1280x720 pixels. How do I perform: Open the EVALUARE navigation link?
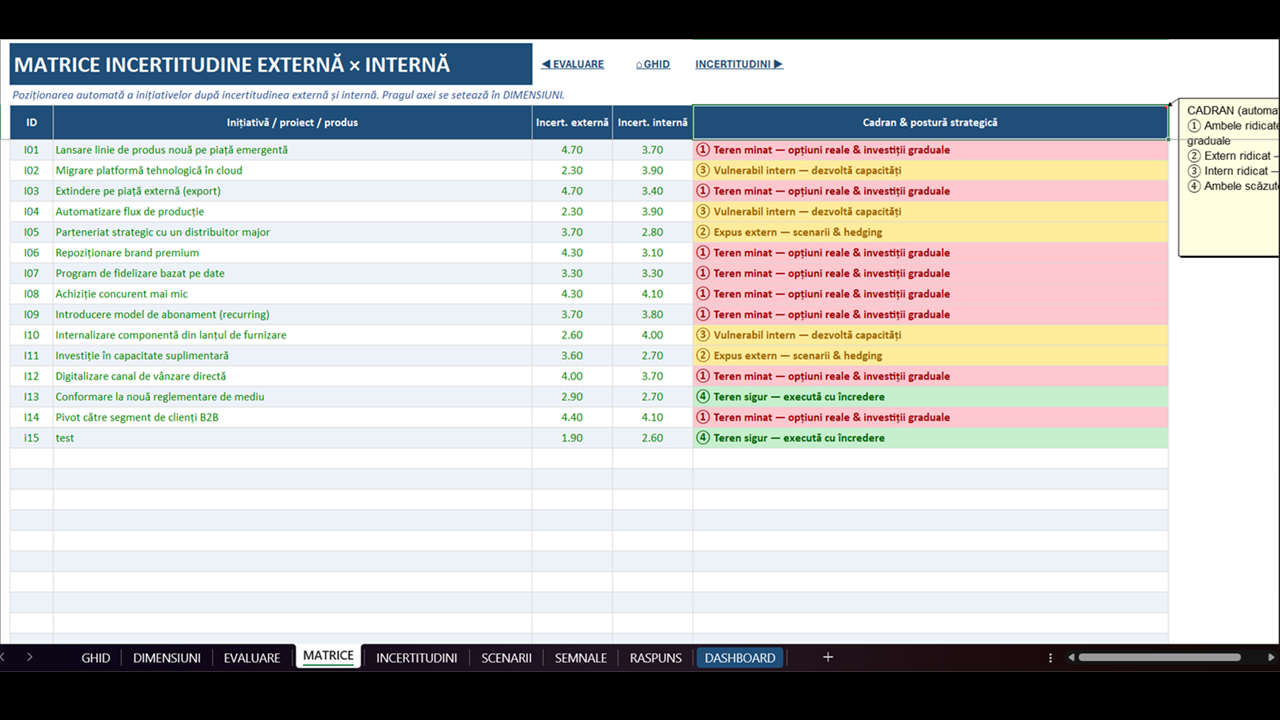pyautogui.click(x=572, y=64)
